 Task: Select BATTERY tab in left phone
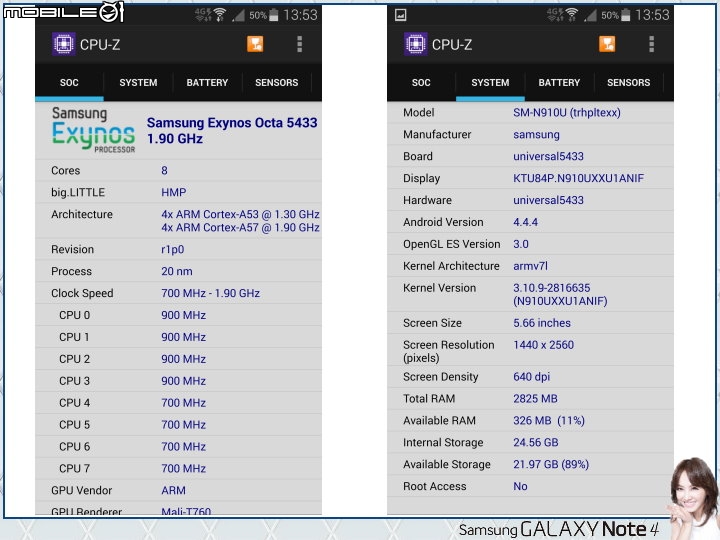(207, 83)
